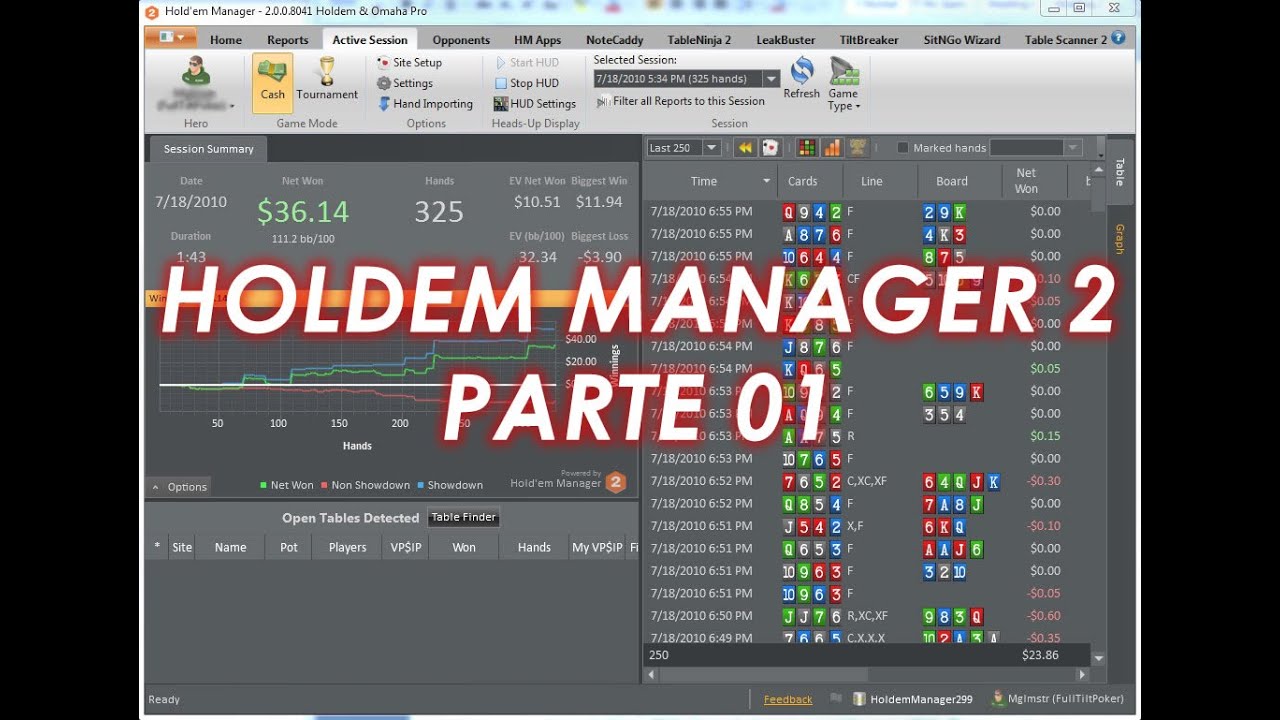
Task: Click the 325 hands count value
Action: (439, 211)
